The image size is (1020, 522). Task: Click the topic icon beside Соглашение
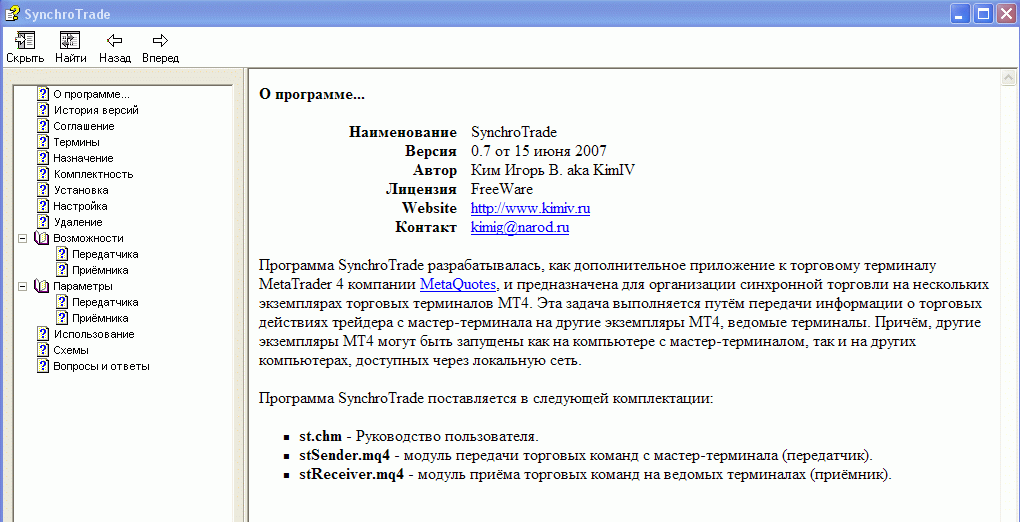tap(44, 126)
